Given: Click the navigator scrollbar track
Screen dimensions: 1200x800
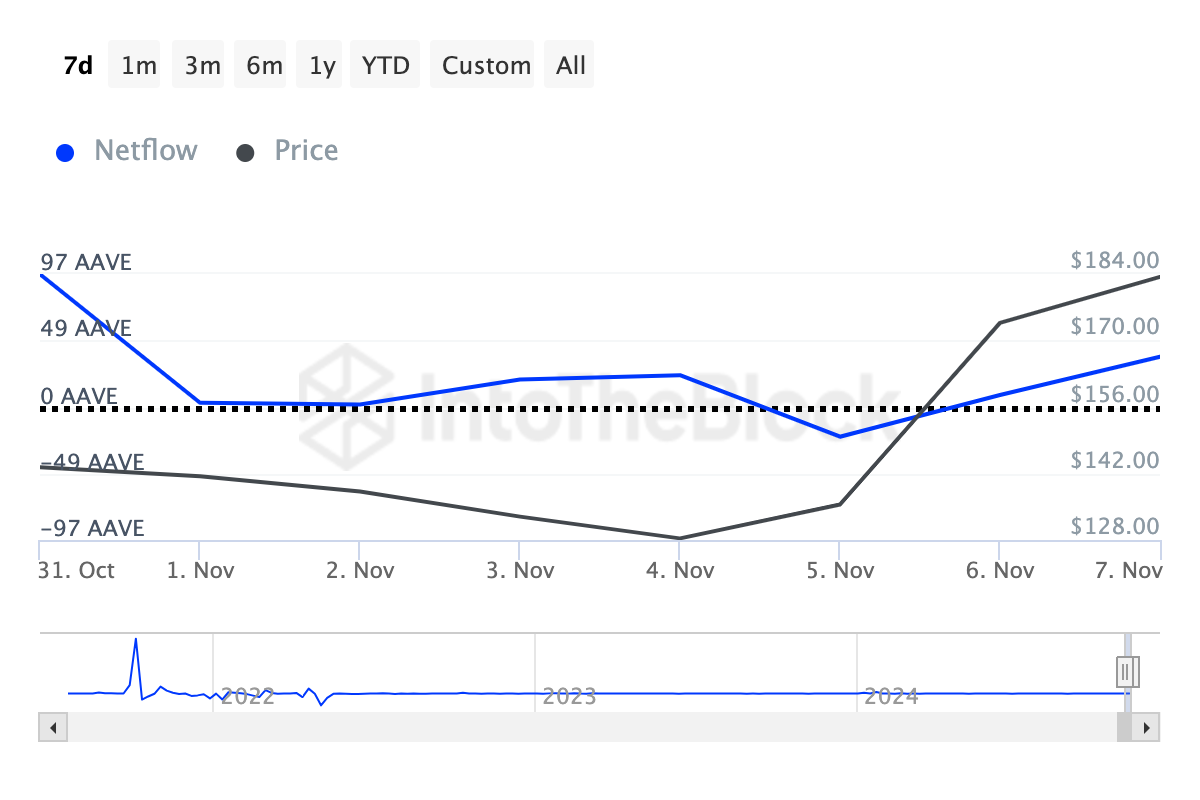Looking at the screenshot, I should [x=600, y=728].
